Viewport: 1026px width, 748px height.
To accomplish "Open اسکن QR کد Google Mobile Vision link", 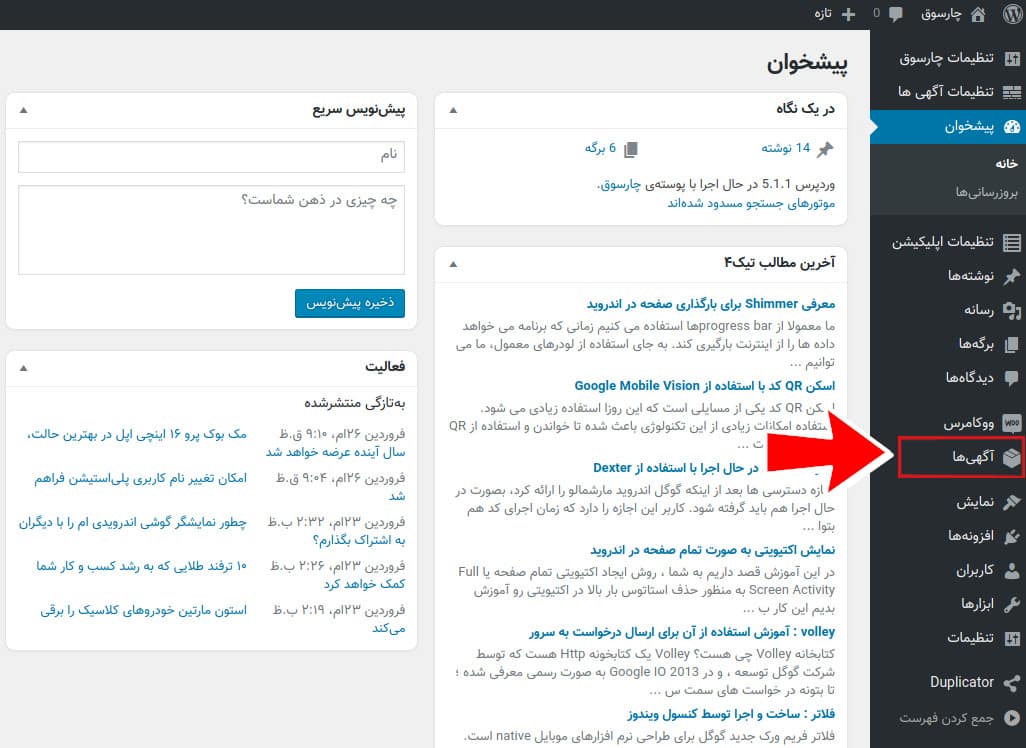I will (705, 386).
